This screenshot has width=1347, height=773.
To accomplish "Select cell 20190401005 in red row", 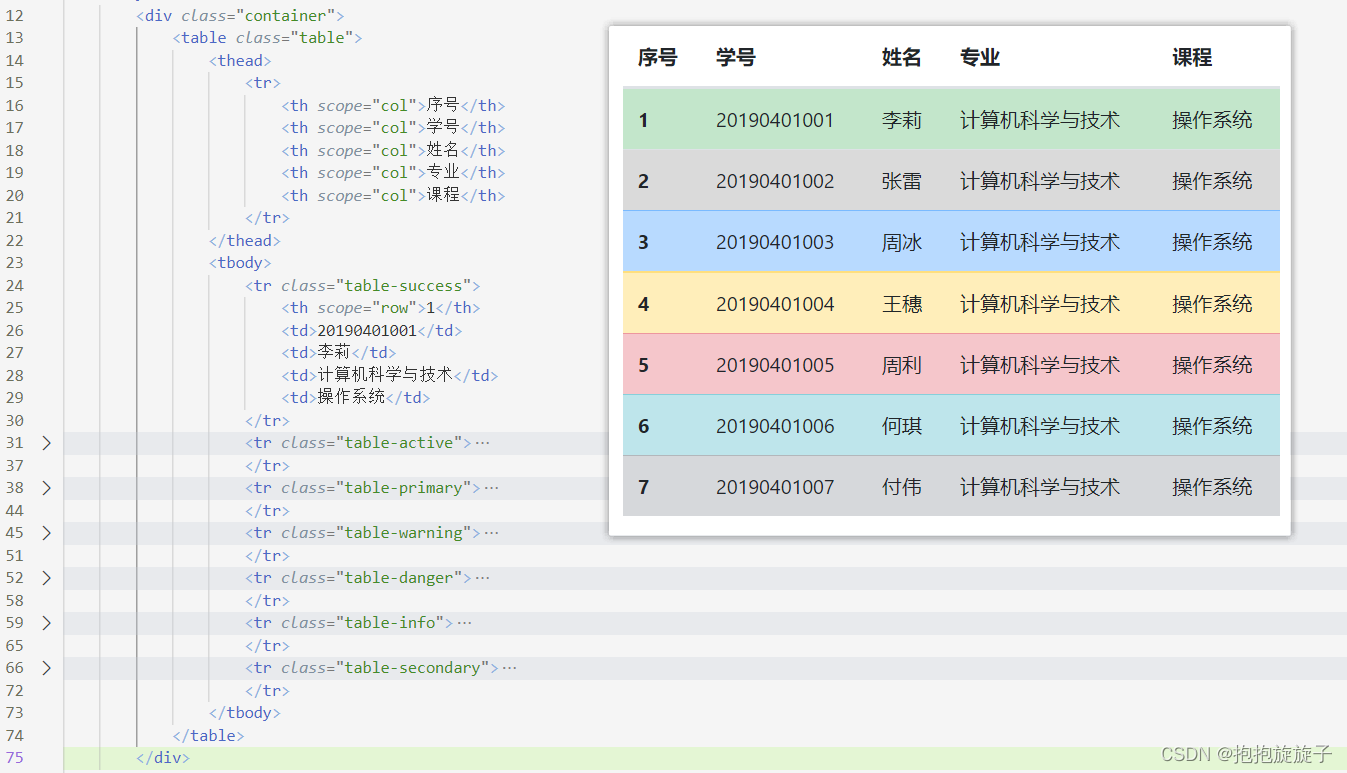I will [775, 365].
